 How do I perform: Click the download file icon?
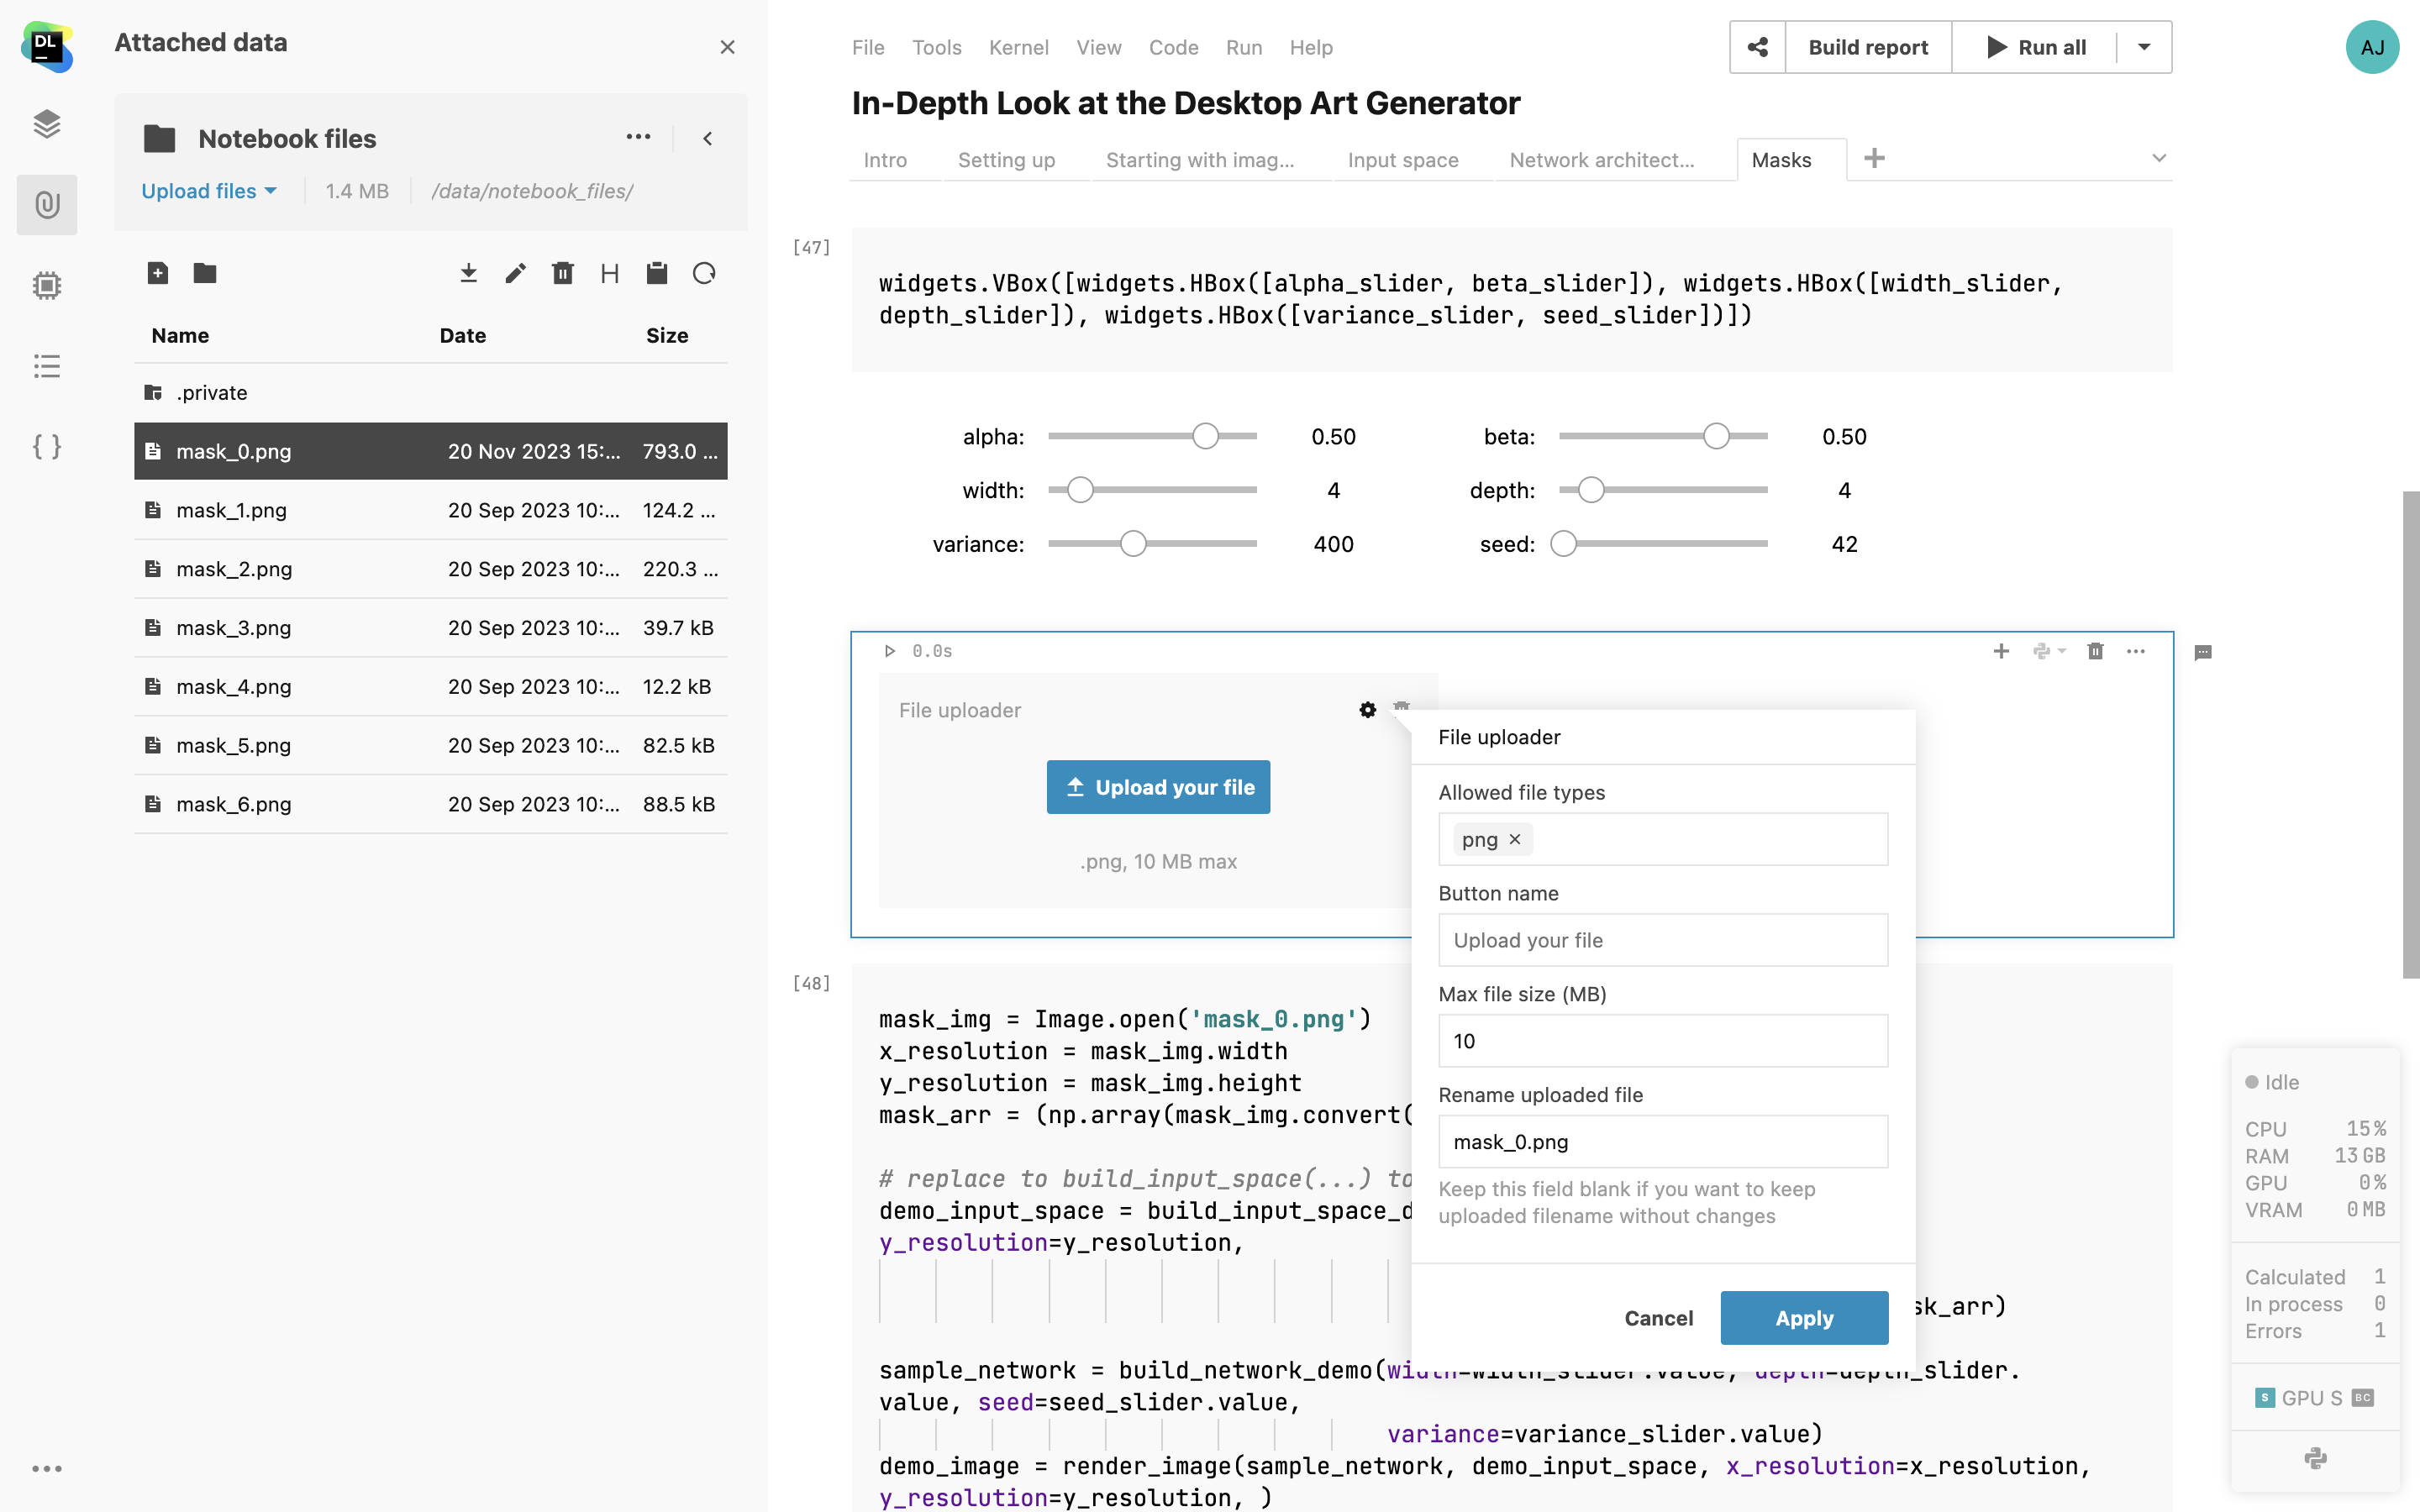(468, 273)
